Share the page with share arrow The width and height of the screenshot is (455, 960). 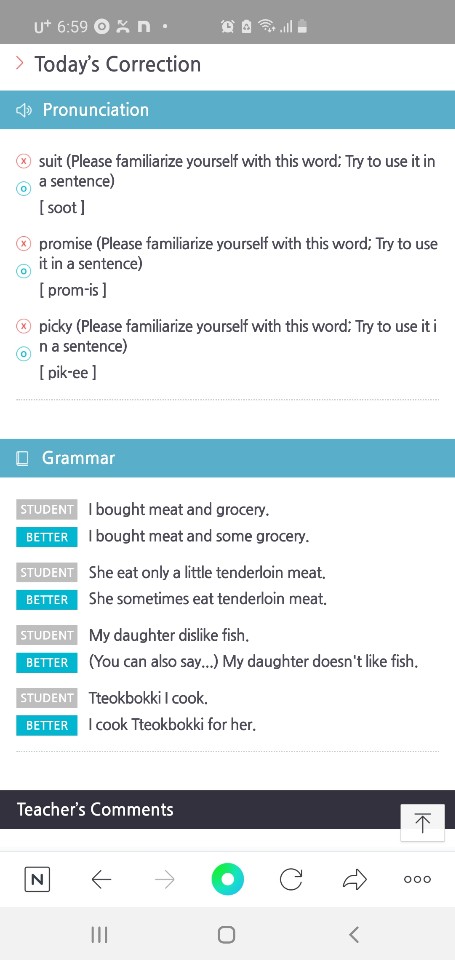coord(355,880)
